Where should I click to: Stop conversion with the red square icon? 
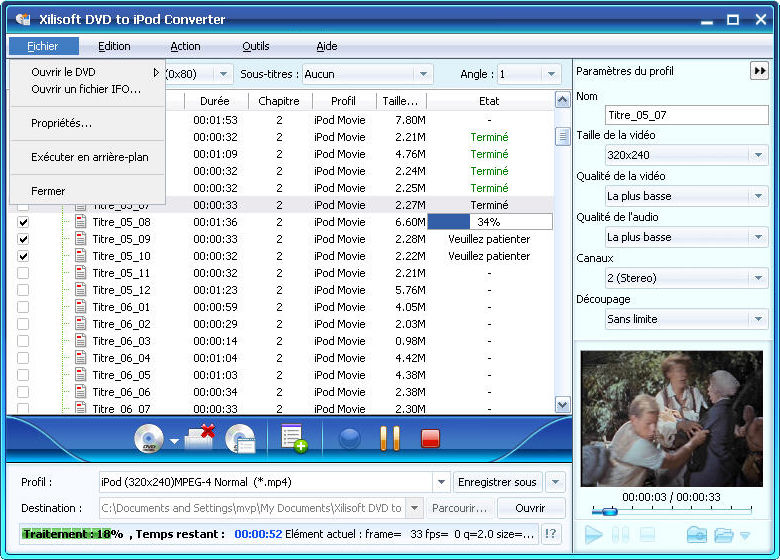(430, 439)
